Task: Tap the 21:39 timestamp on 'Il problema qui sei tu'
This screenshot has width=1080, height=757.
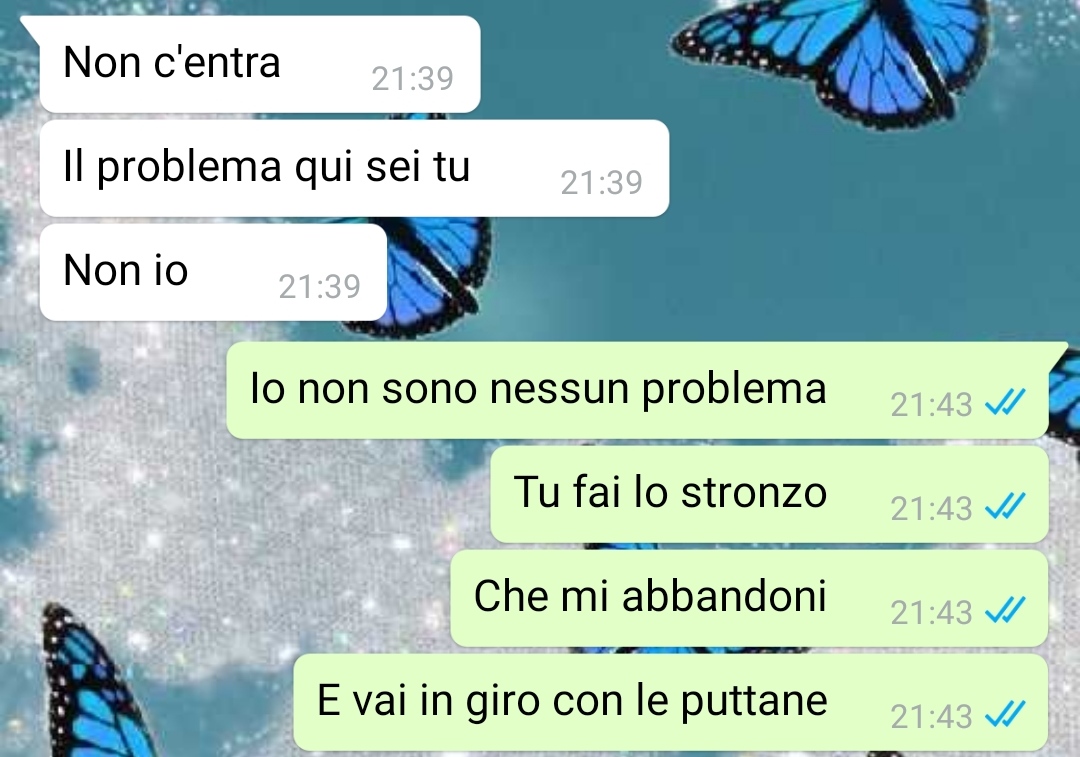Action: point(601,183)
